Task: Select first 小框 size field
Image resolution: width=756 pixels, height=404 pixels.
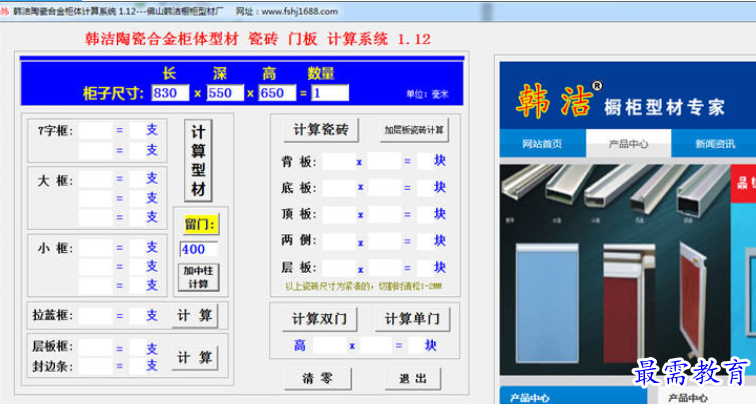Action: [95, 248]
